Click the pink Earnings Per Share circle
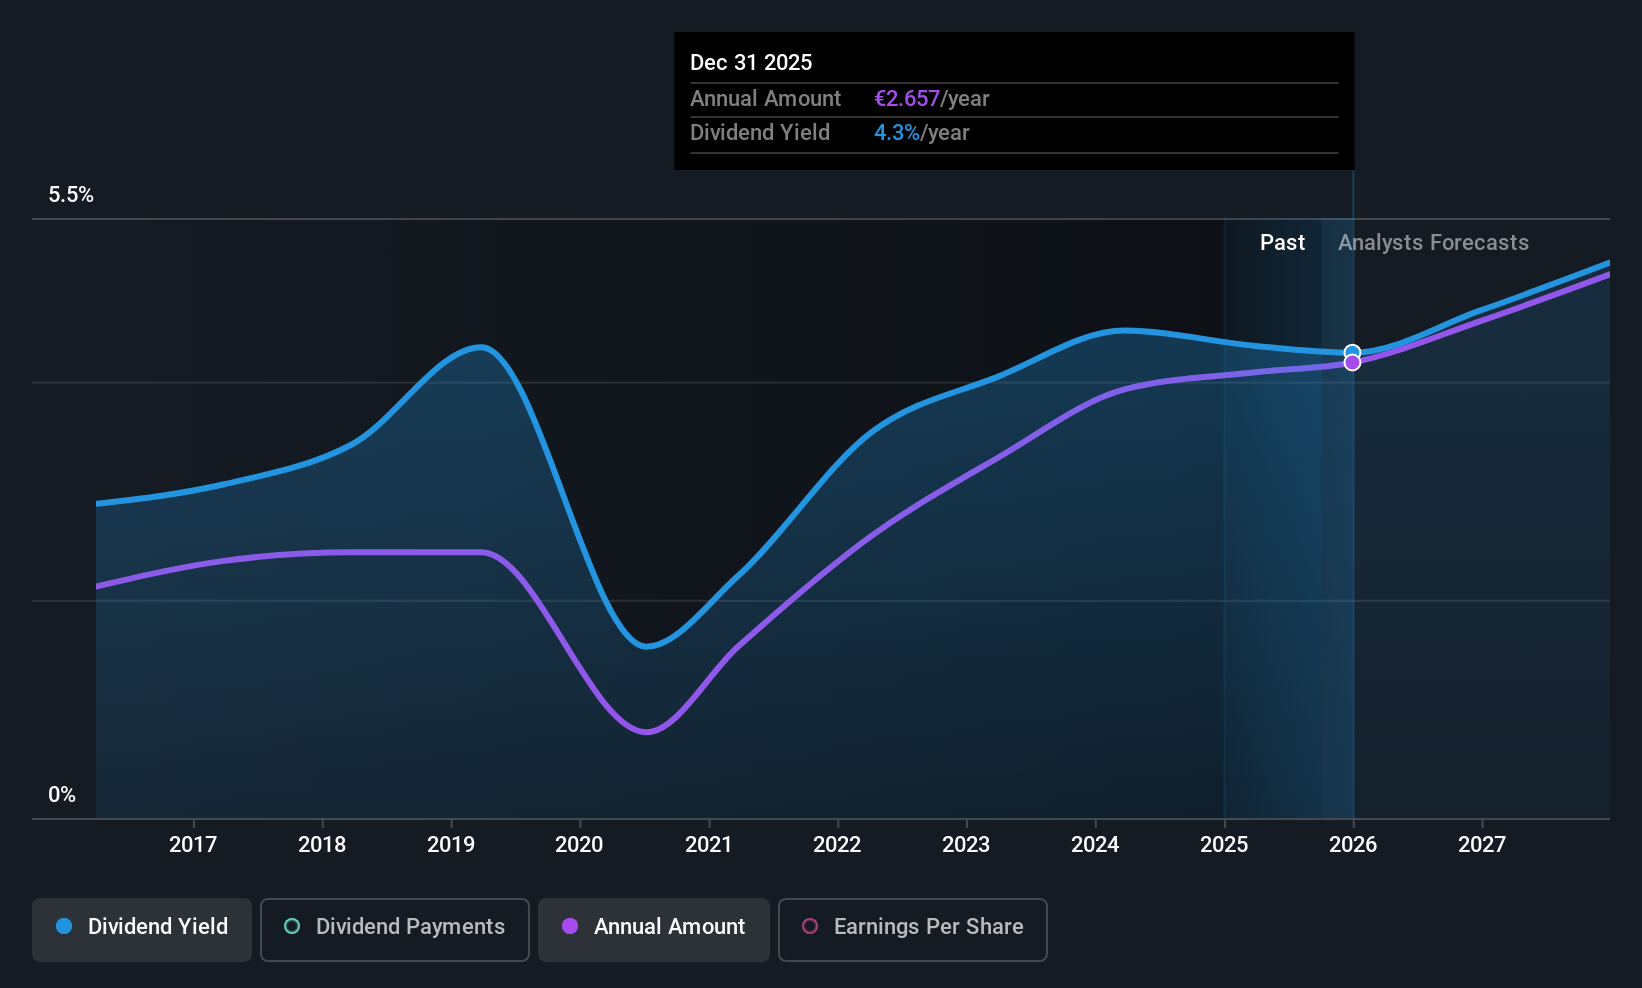The width and height of the screenshot is (1642, 988). [810, 927]
